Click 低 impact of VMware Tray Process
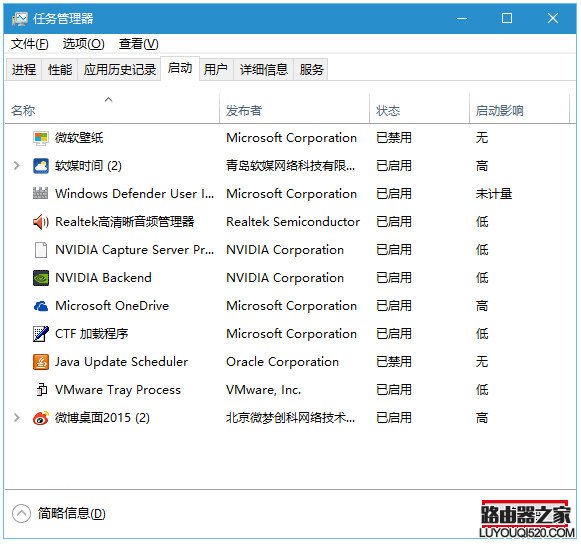 (482, 390)
